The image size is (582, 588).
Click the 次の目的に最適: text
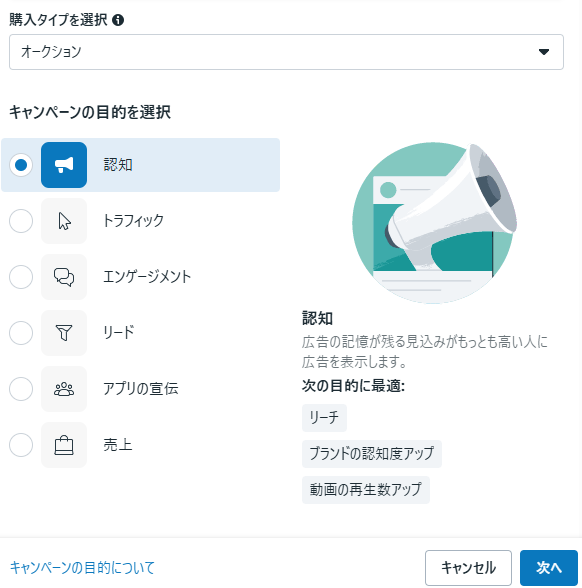pyautogui.click(x=353, y=386)
